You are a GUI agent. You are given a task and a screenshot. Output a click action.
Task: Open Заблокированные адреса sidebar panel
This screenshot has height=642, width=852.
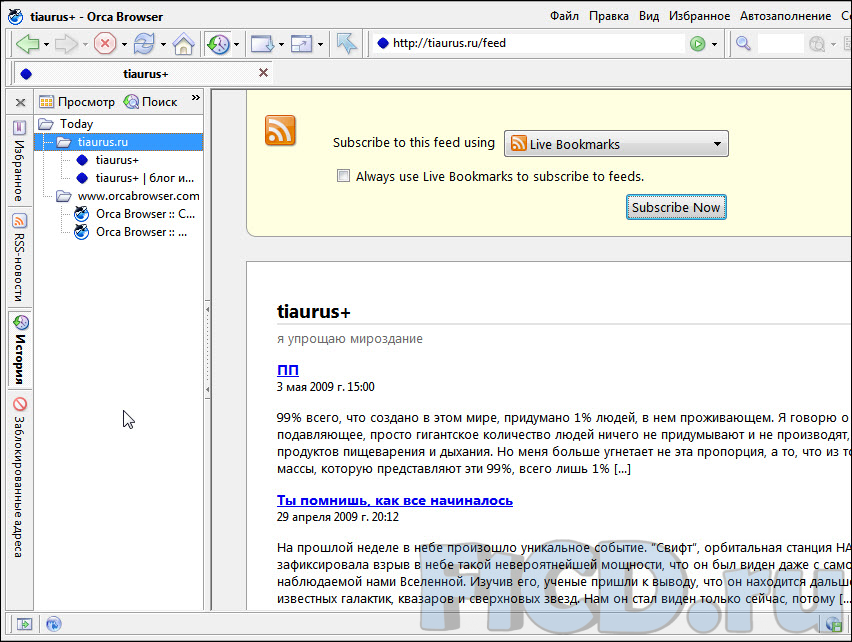20,477
